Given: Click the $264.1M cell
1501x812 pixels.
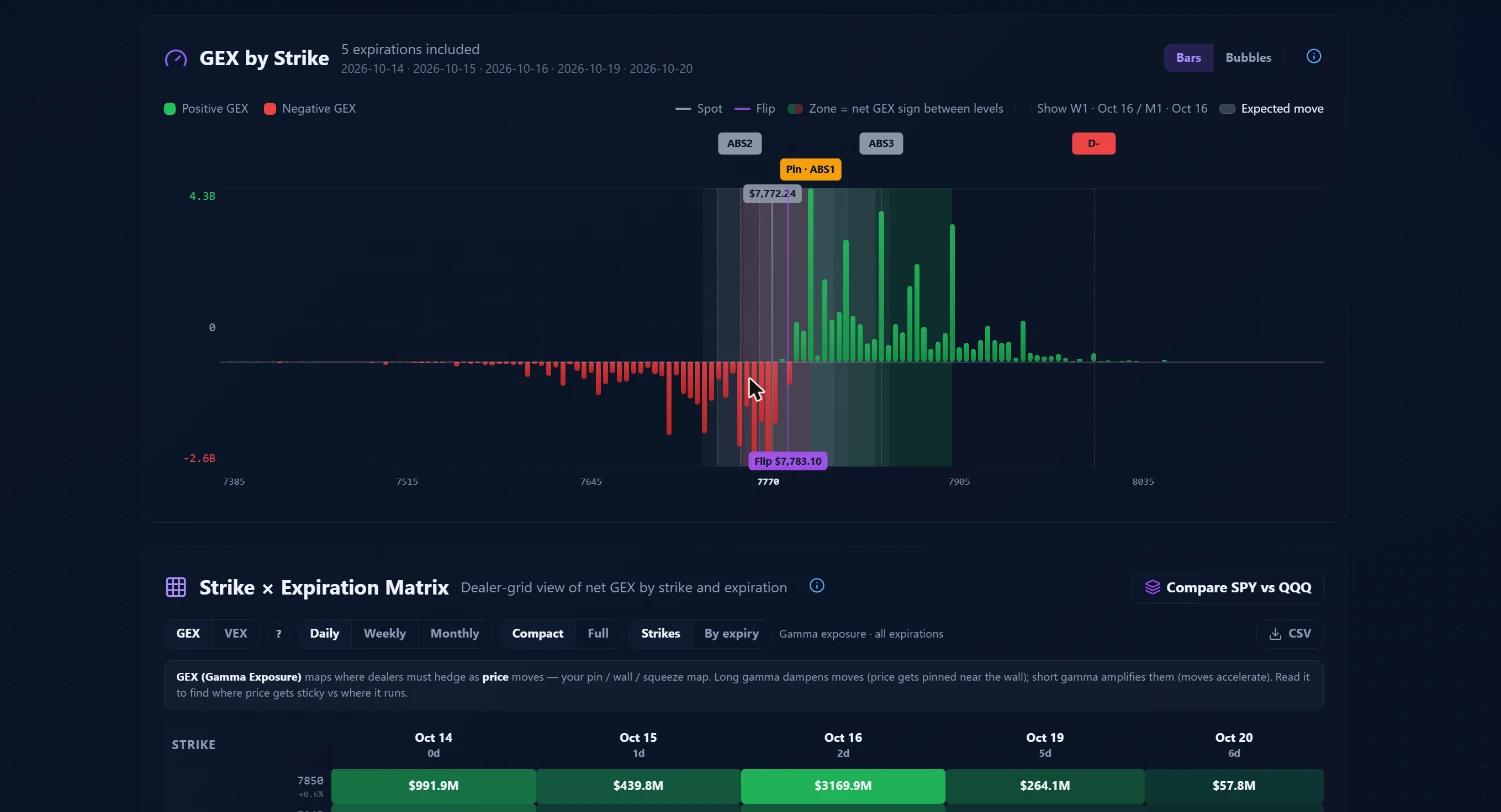Looking at the screenshot, I should pyautogui.click(x=1045, y=786).
